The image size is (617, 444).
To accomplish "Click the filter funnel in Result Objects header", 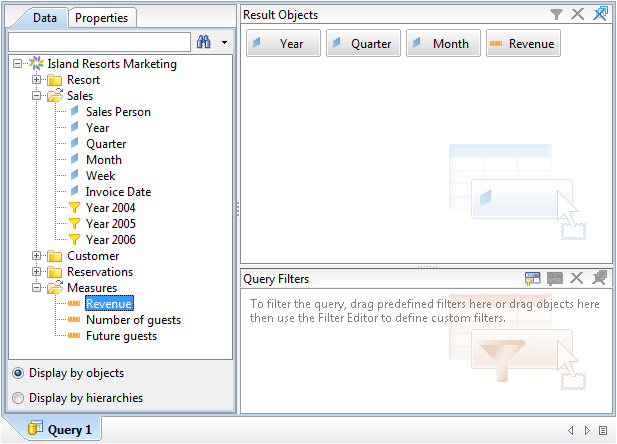I will (x=556, y=14).
